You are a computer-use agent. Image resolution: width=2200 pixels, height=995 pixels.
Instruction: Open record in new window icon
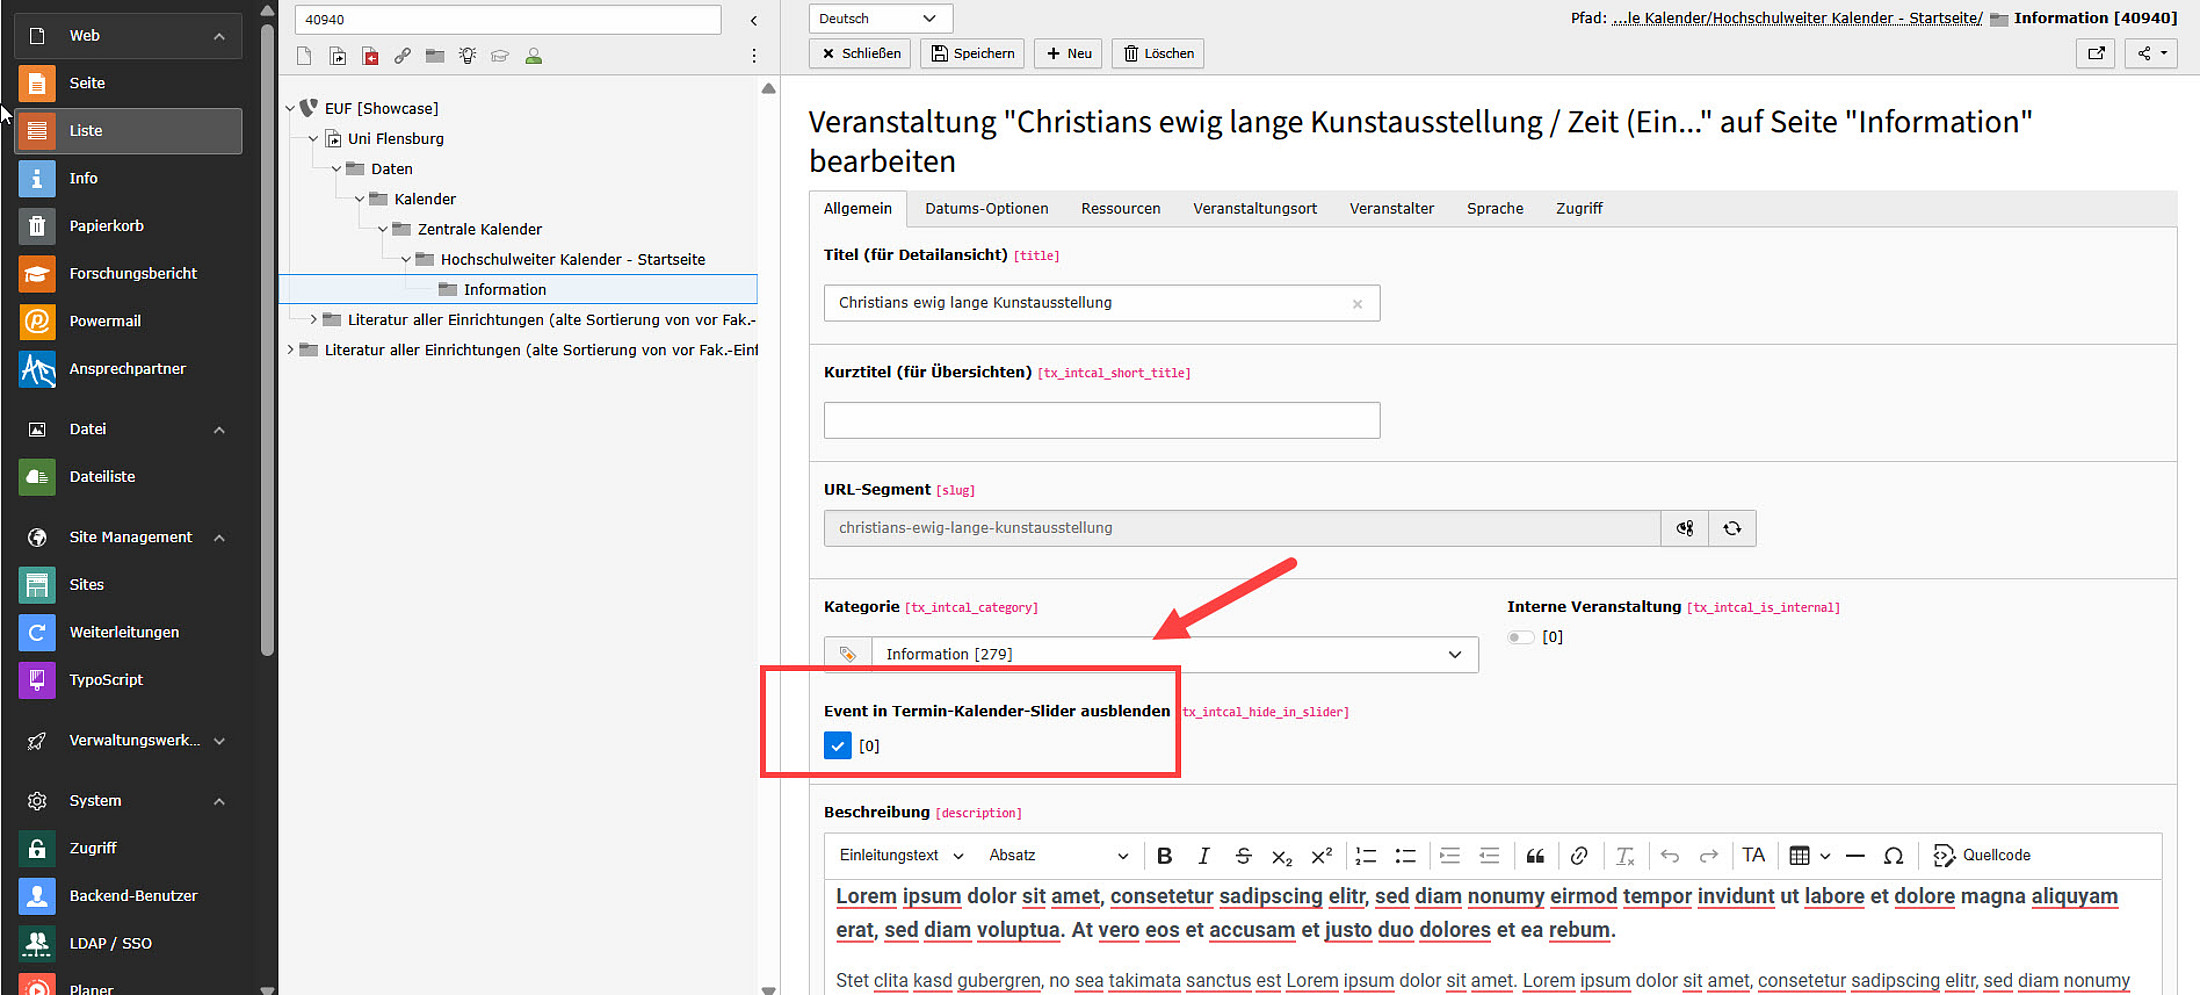coord(2096,54)
